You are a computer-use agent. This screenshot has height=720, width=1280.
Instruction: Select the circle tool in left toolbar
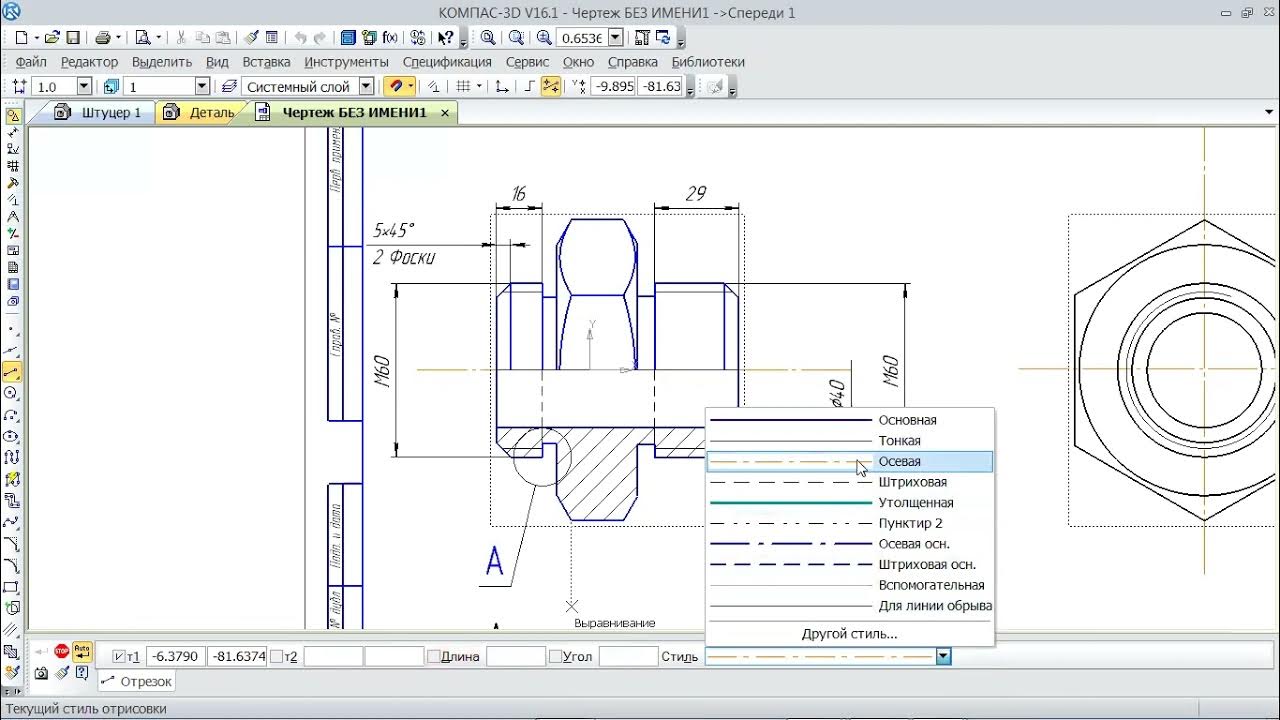(12, 394)
